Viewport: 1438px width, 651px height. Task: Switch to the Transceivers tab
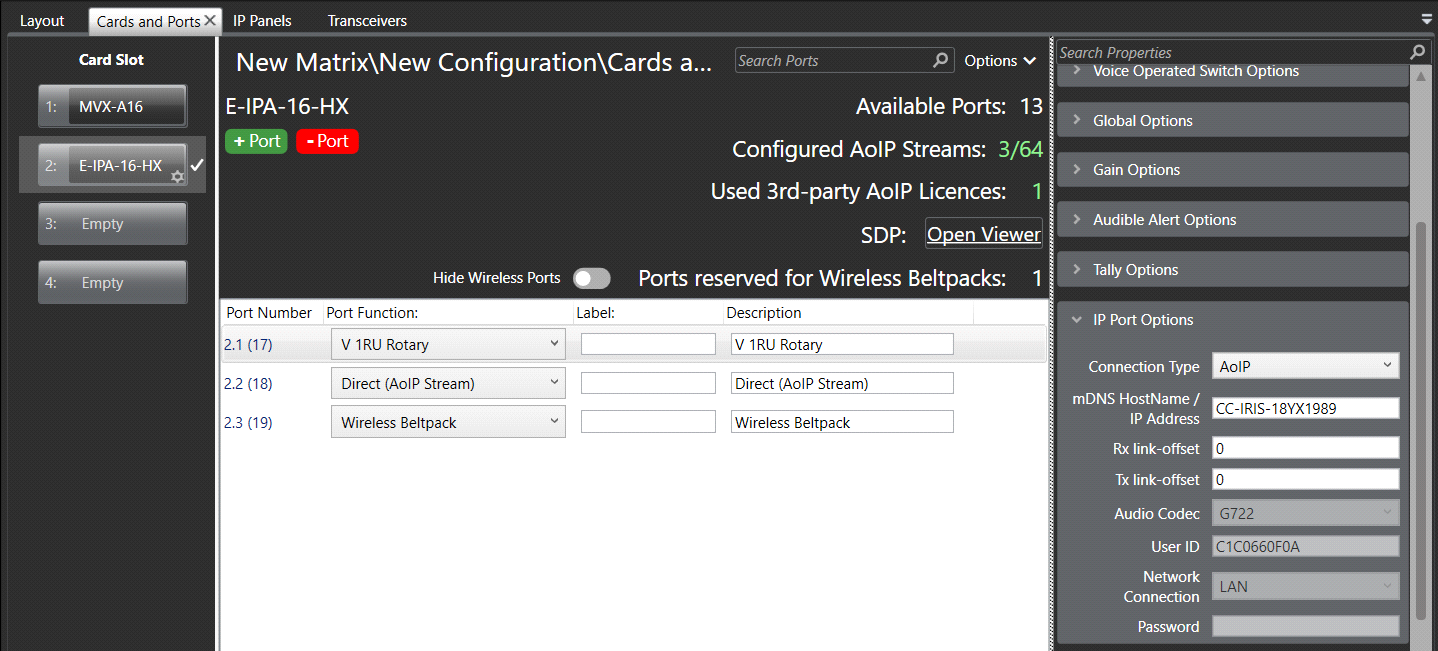click(367, 20)
